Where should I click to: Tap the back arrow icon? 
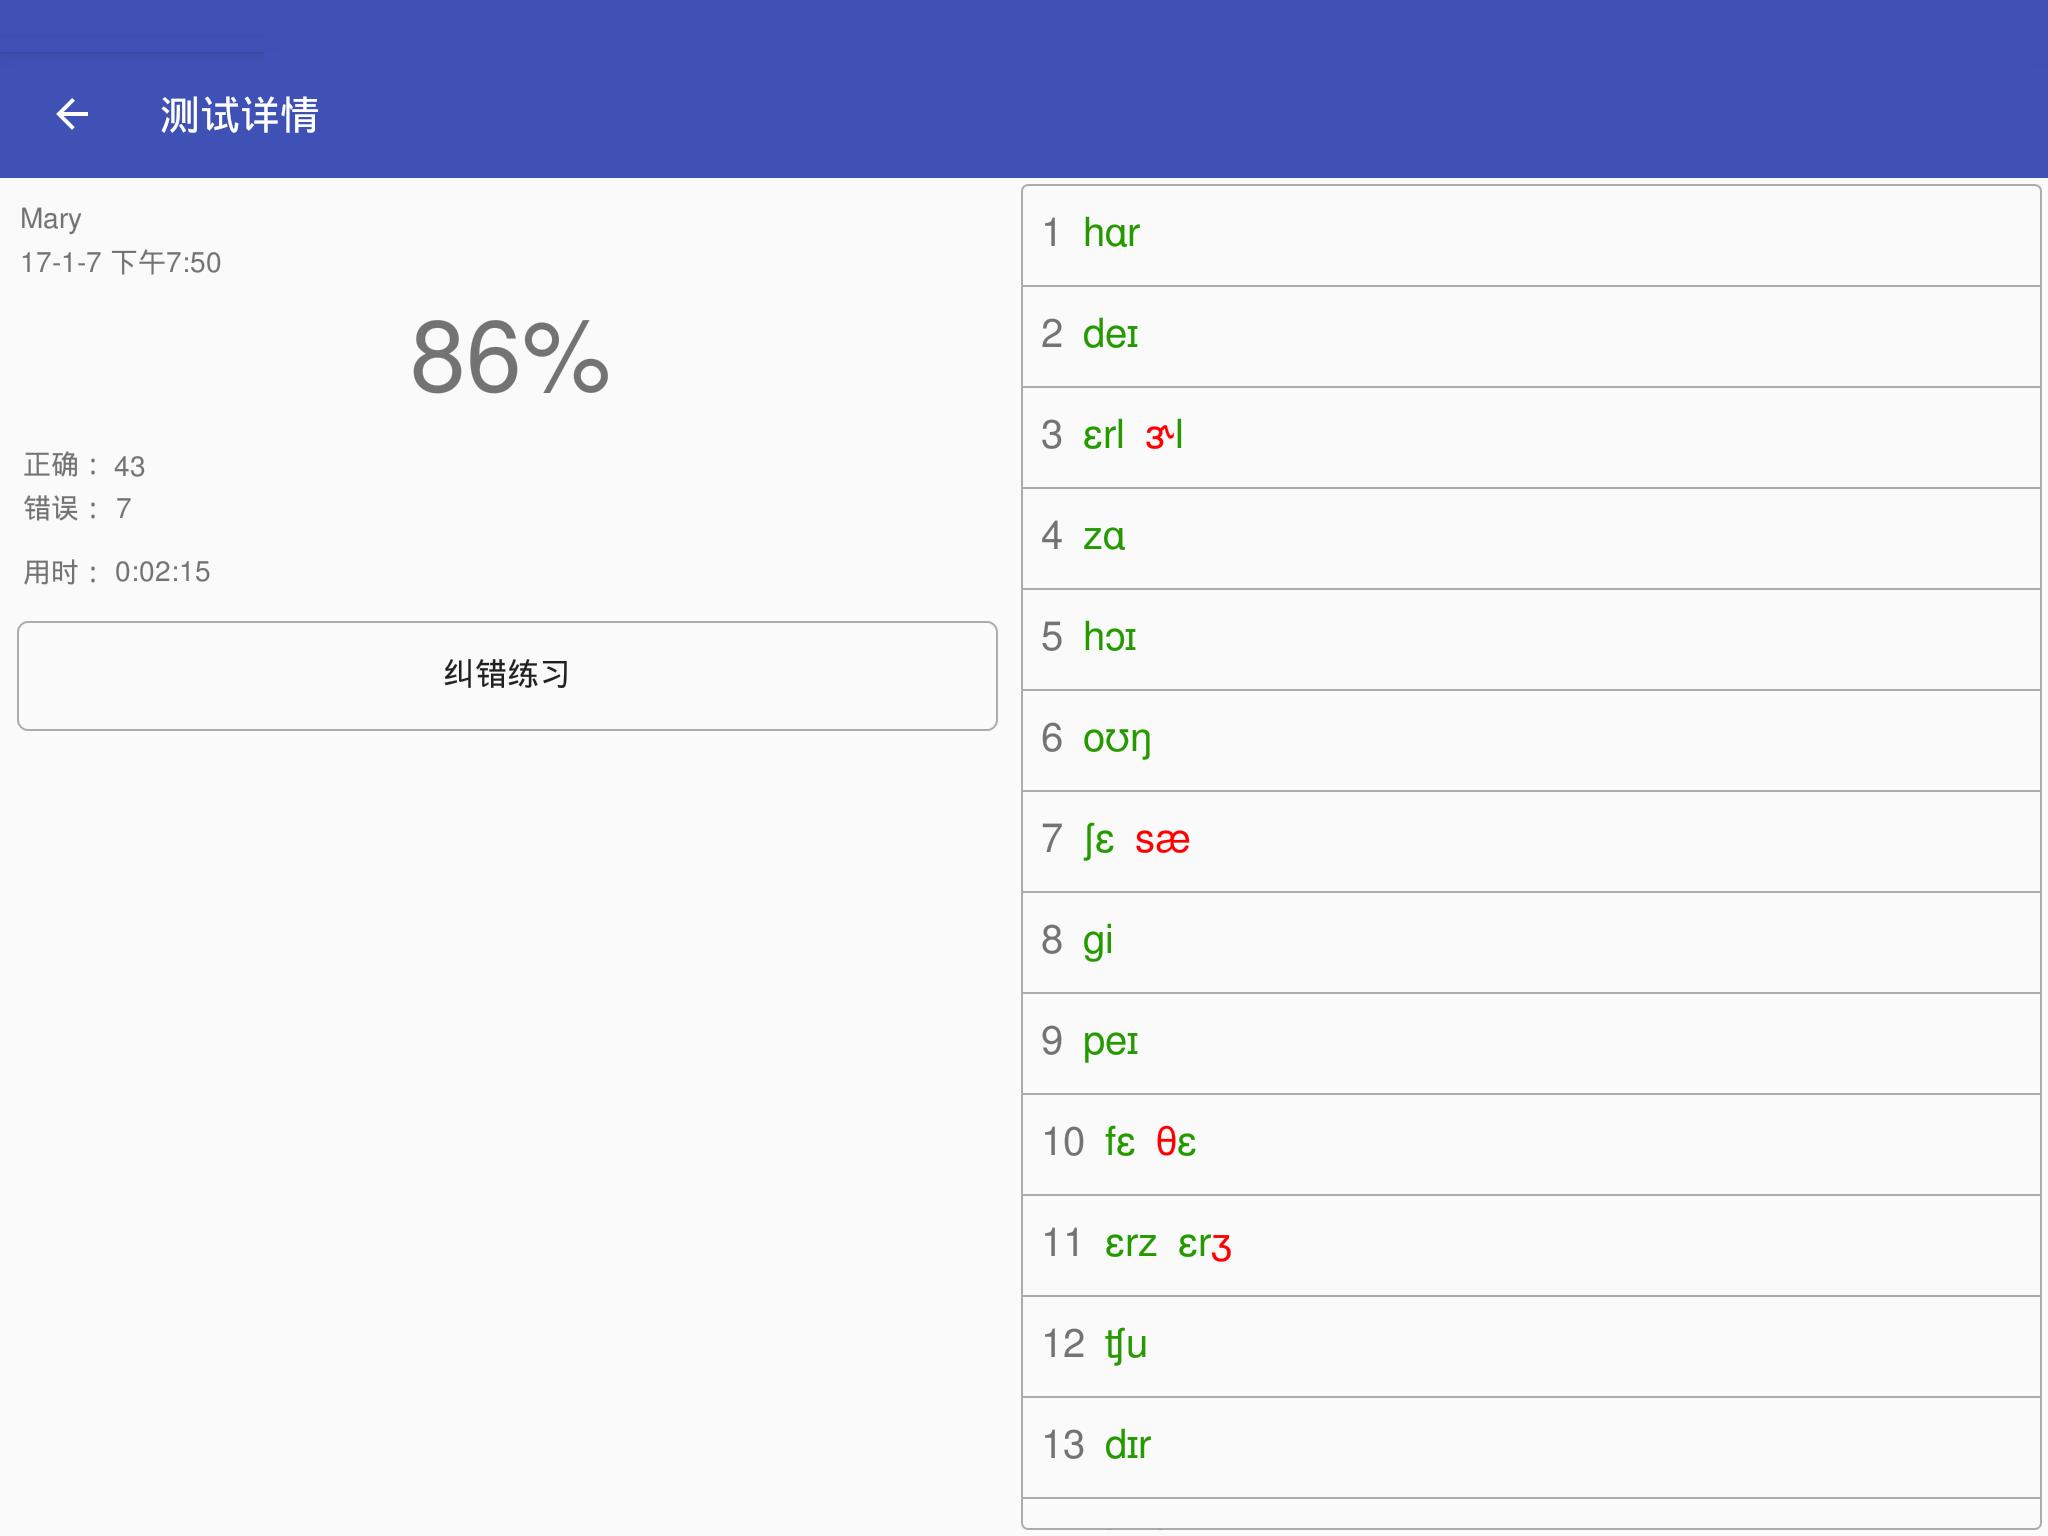[72, 114]
